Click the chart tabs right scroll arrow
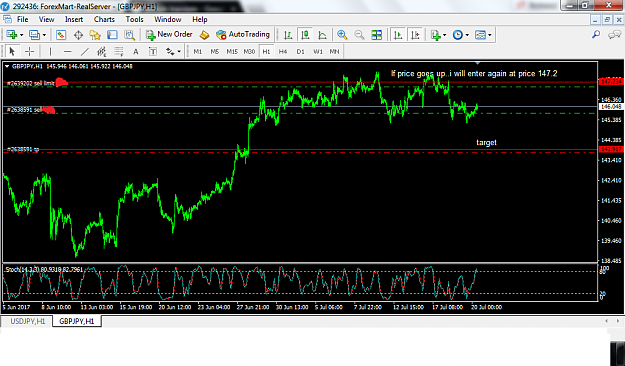The image size is (625, 366). tap(618, 321)
